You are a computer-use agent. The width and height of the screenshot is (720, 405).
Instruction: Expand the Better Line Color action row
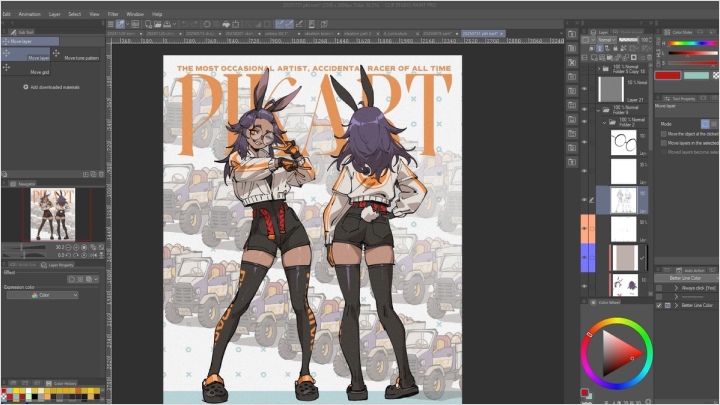tap(676, 305)
